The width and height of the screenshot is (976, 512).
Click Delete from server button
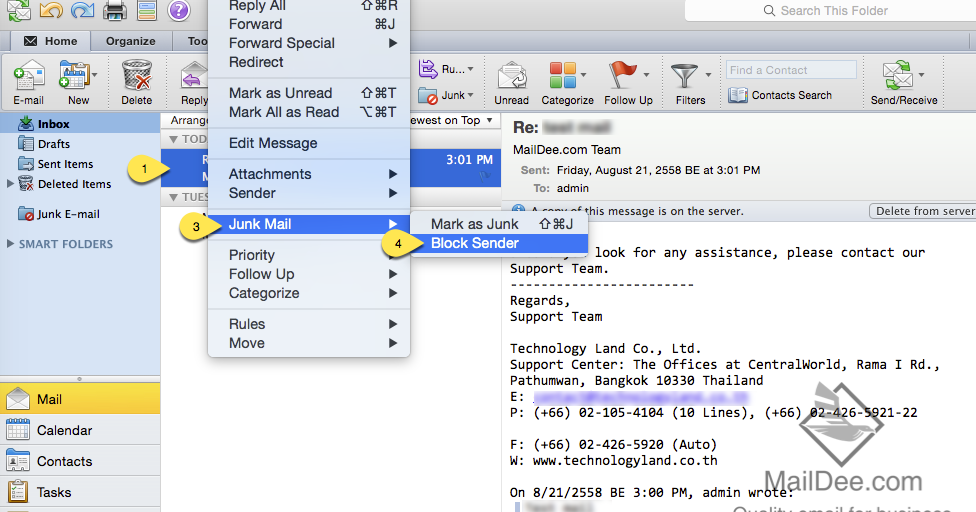[x=923, y=212]
